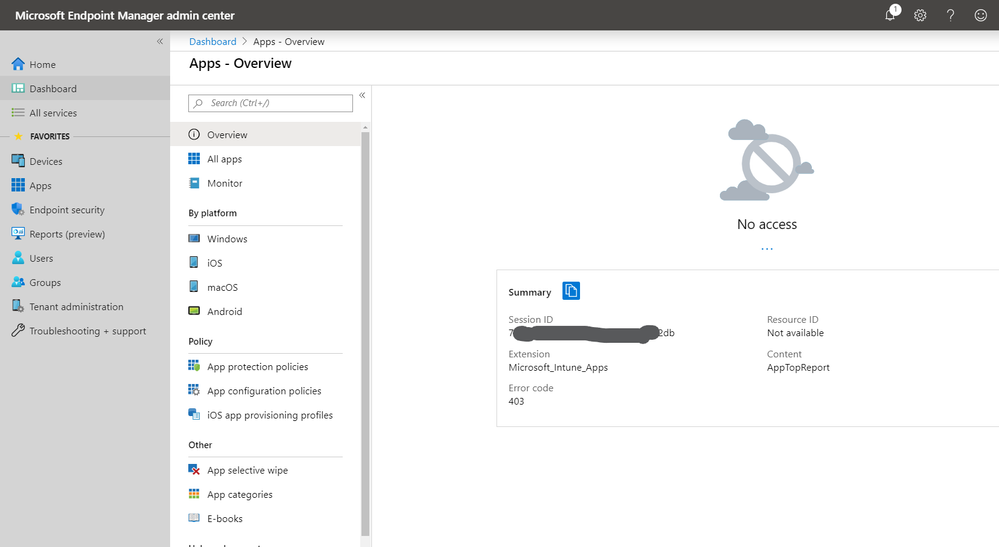Viewport: 999px width, 547px height.
Task: Select the Overview menu item
Action: pos(265,134)
